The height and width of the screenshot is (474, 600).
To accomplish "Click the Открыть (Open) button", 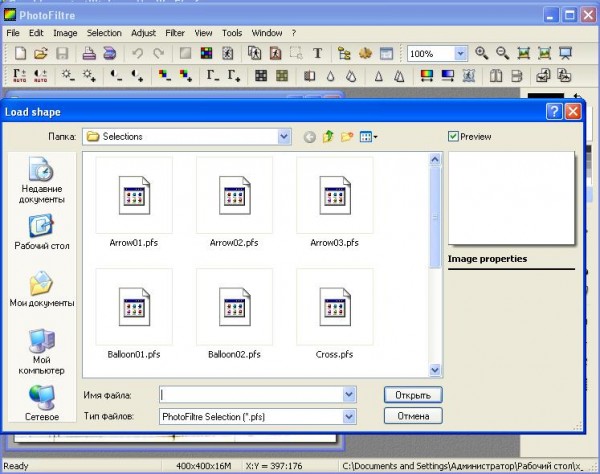I will [x=413, y=395].
